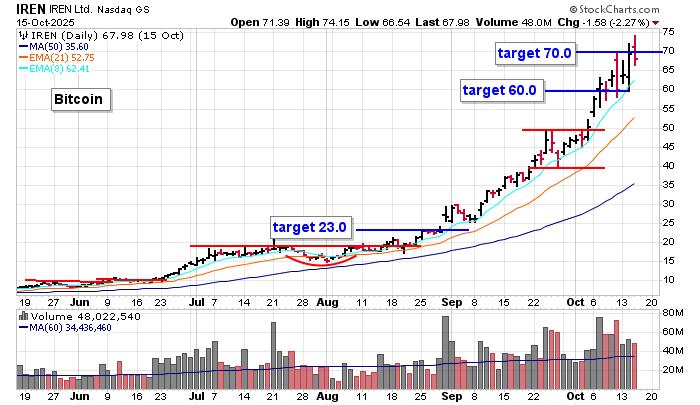Click the Jul label on the time axis
This screenshot has width=700, height=405.
(x=195, y=300)
